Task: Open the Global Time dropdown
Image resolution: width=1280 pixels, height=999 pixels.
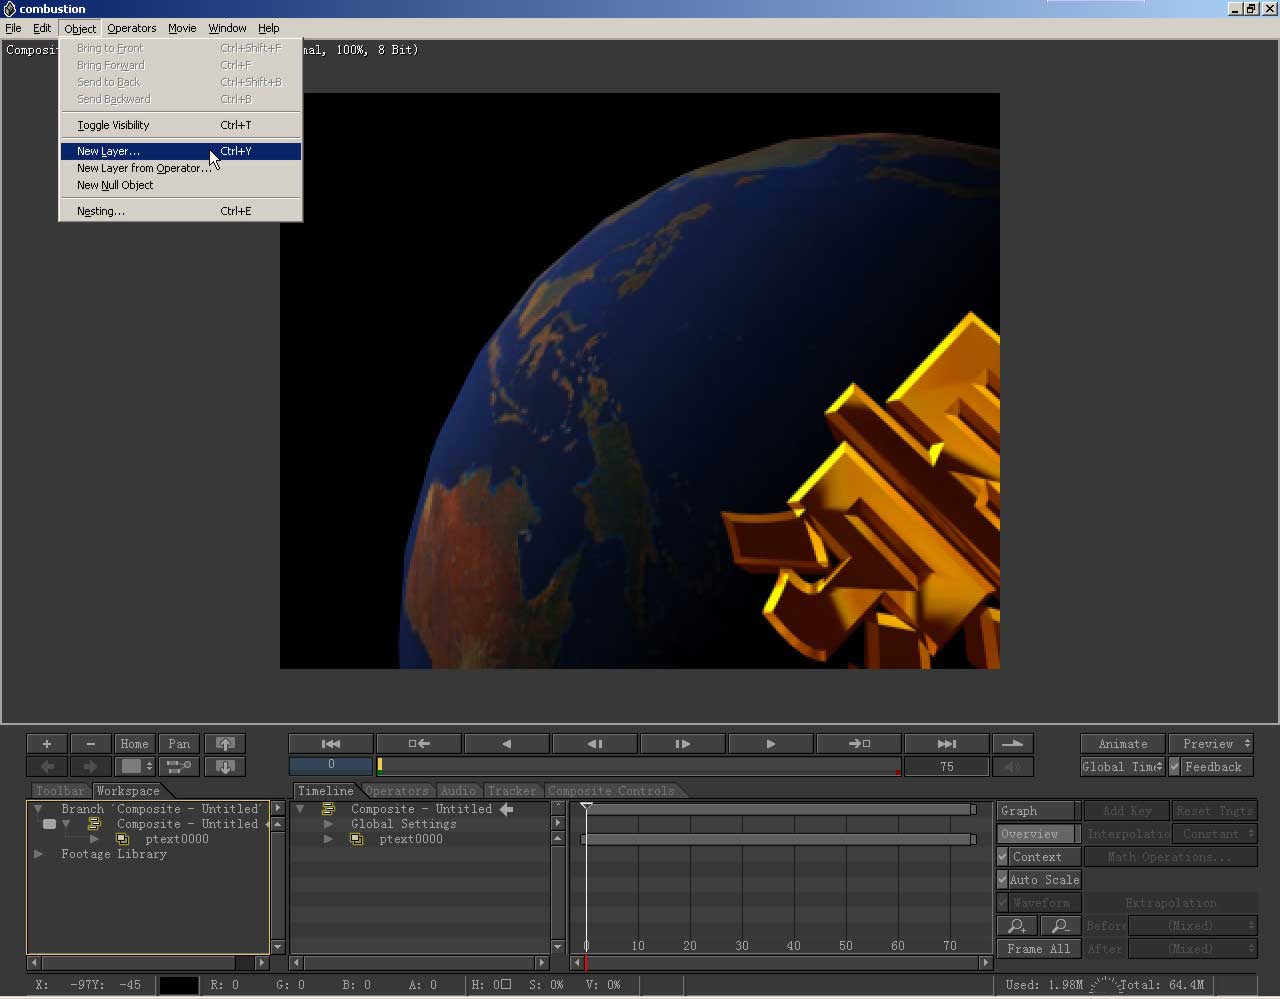Action: tap(1122, 767)
